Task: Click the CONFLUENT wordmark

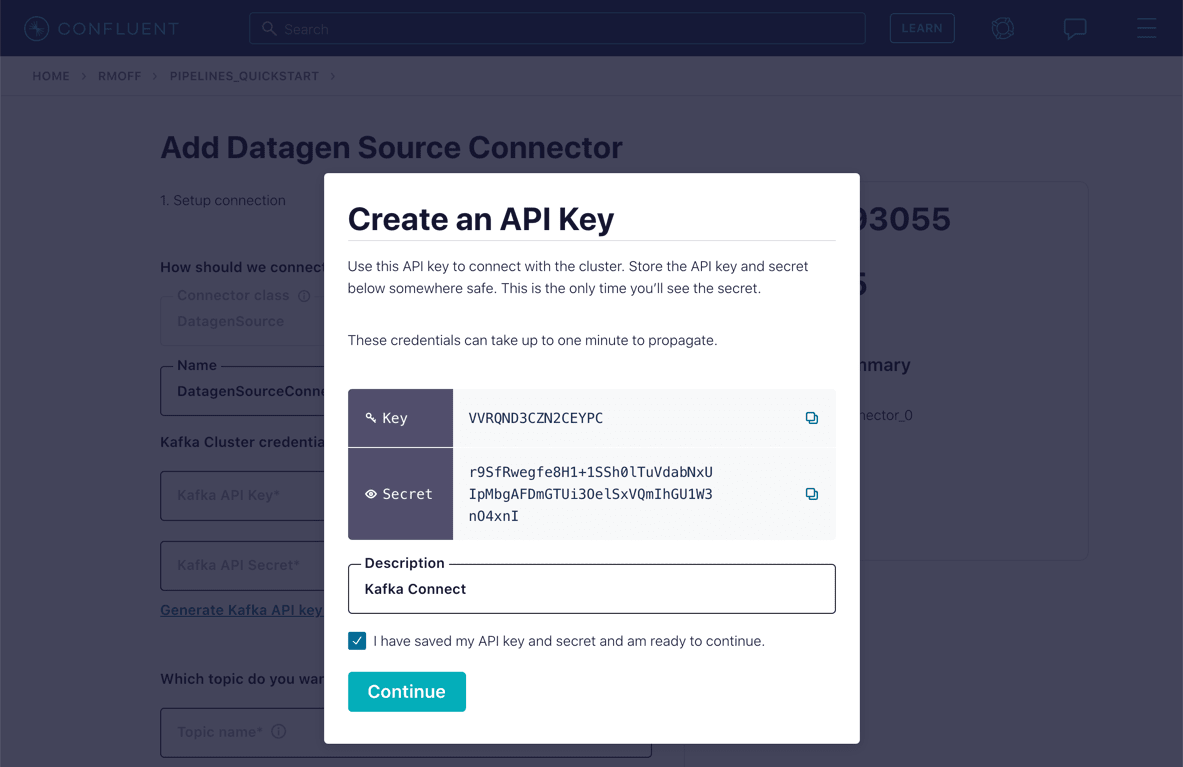Action: coord(118,29)
